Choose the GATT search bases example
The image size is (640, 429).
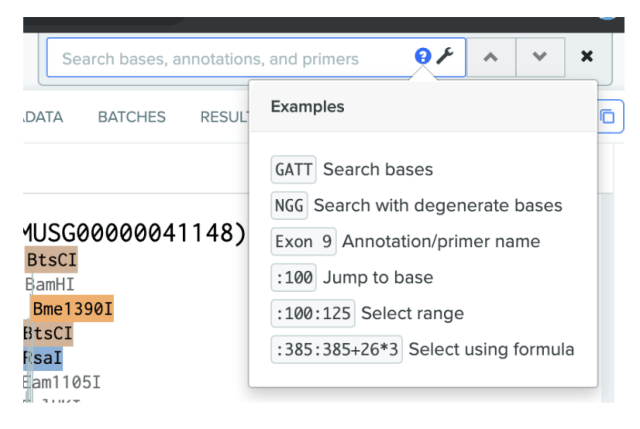[x=293, y=170]
